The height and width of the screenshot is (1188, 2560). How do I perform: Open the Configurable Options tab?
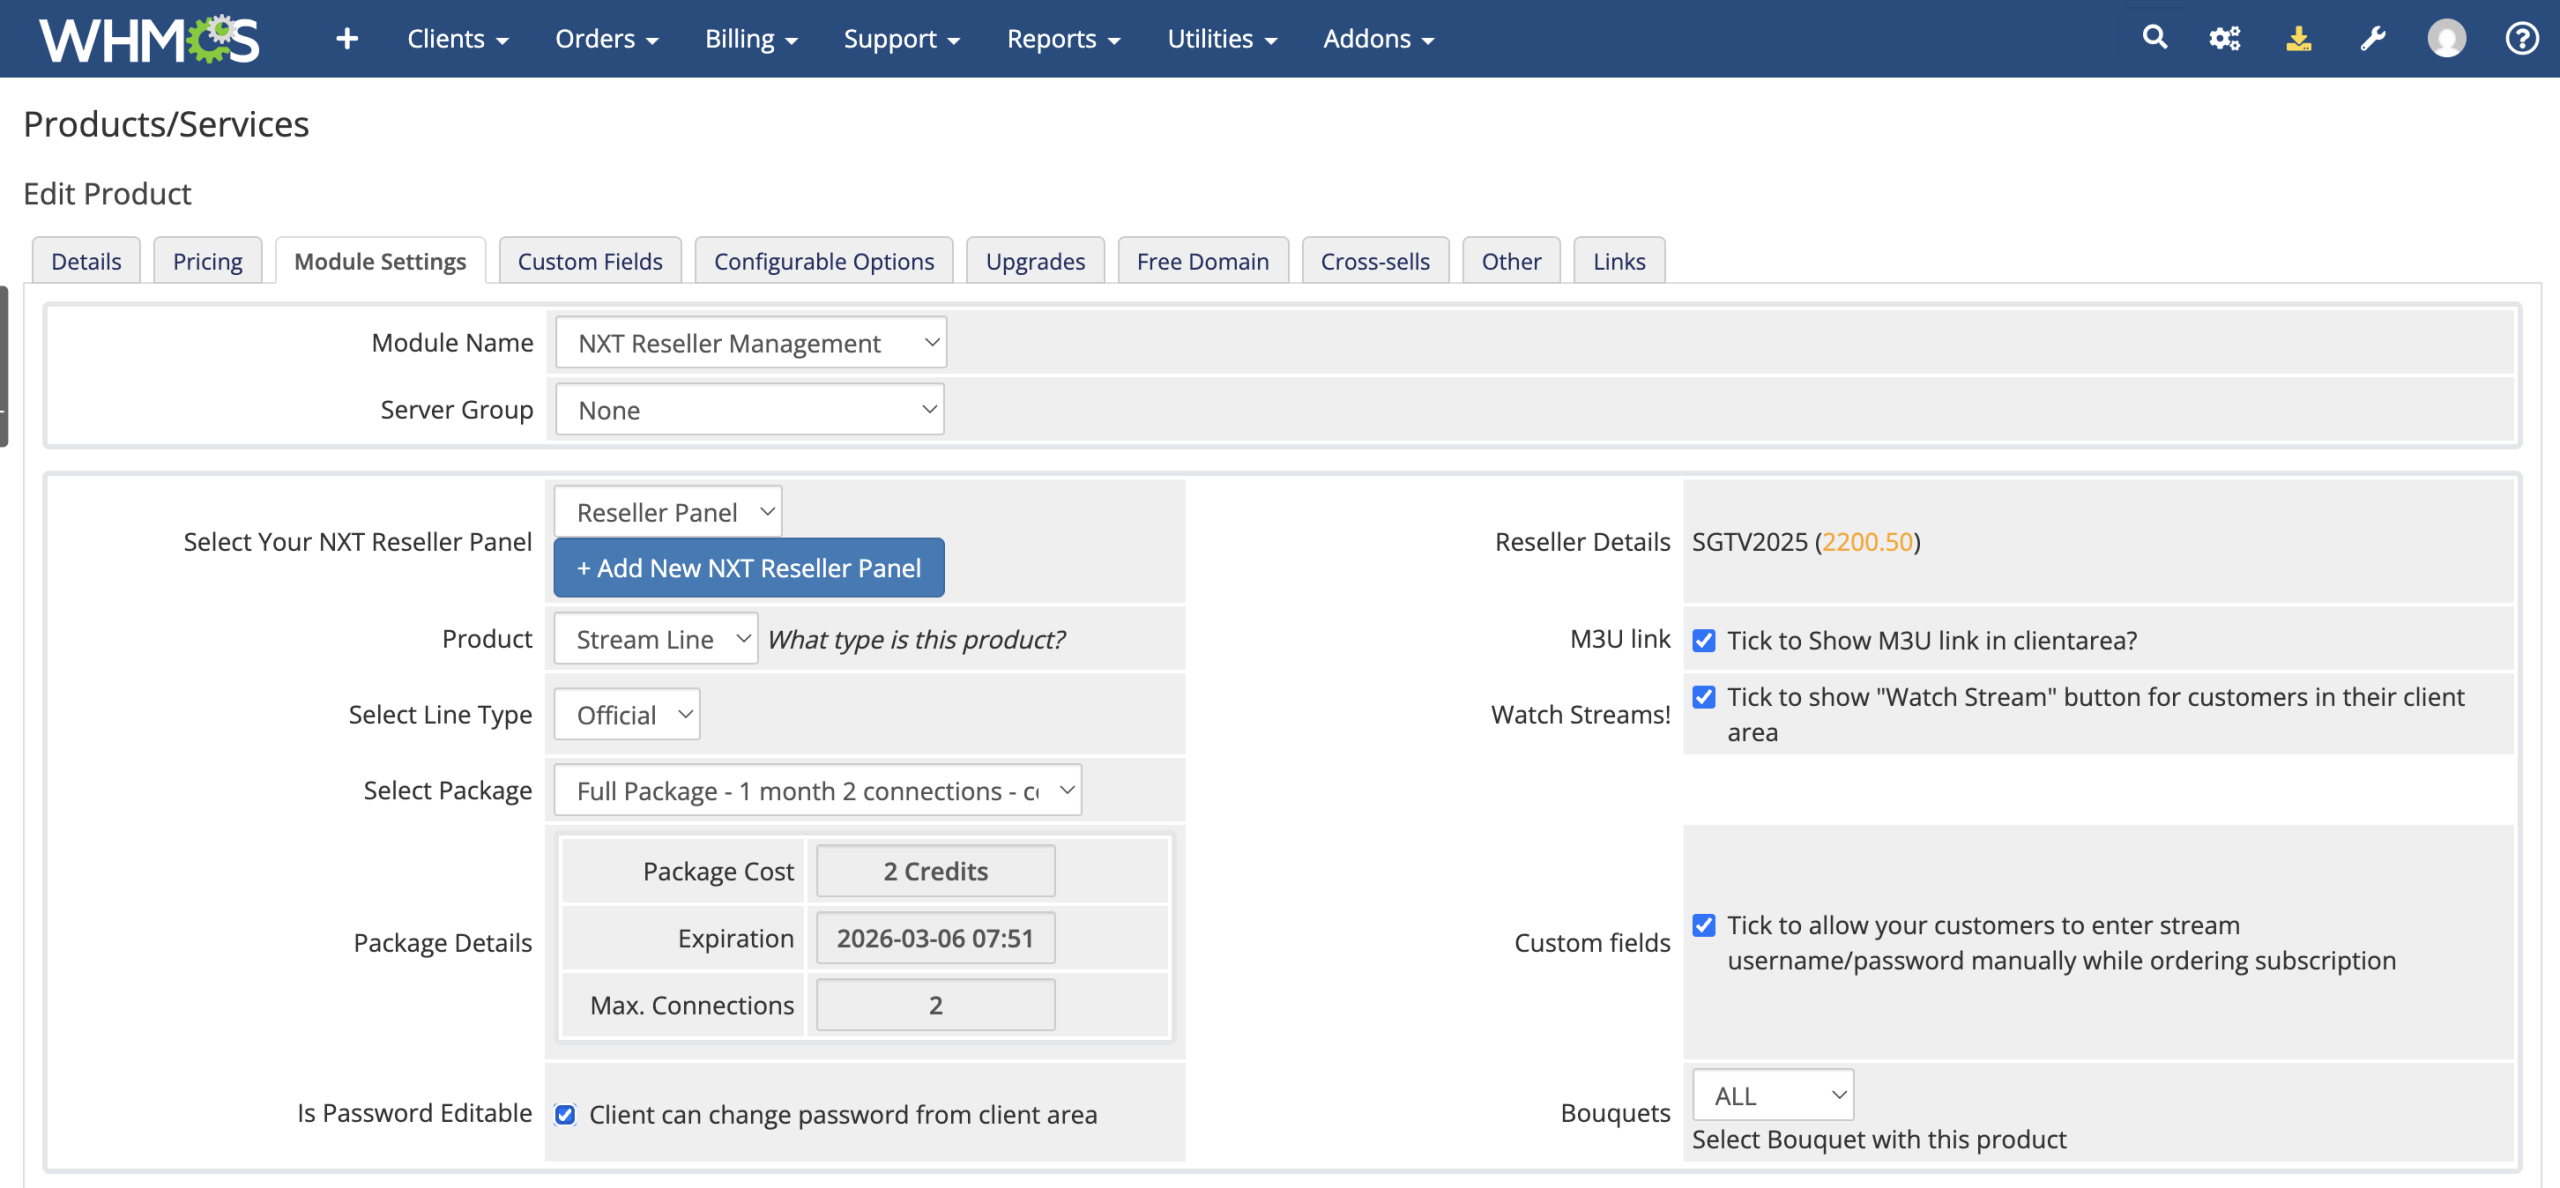824,261
